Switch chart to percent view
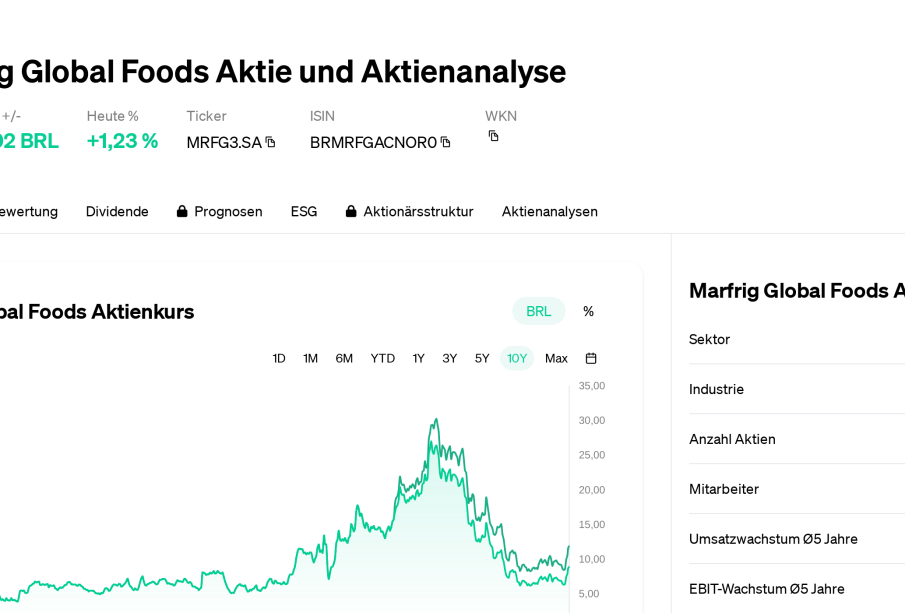Screen dimensions: 905x613 (588, 311)
